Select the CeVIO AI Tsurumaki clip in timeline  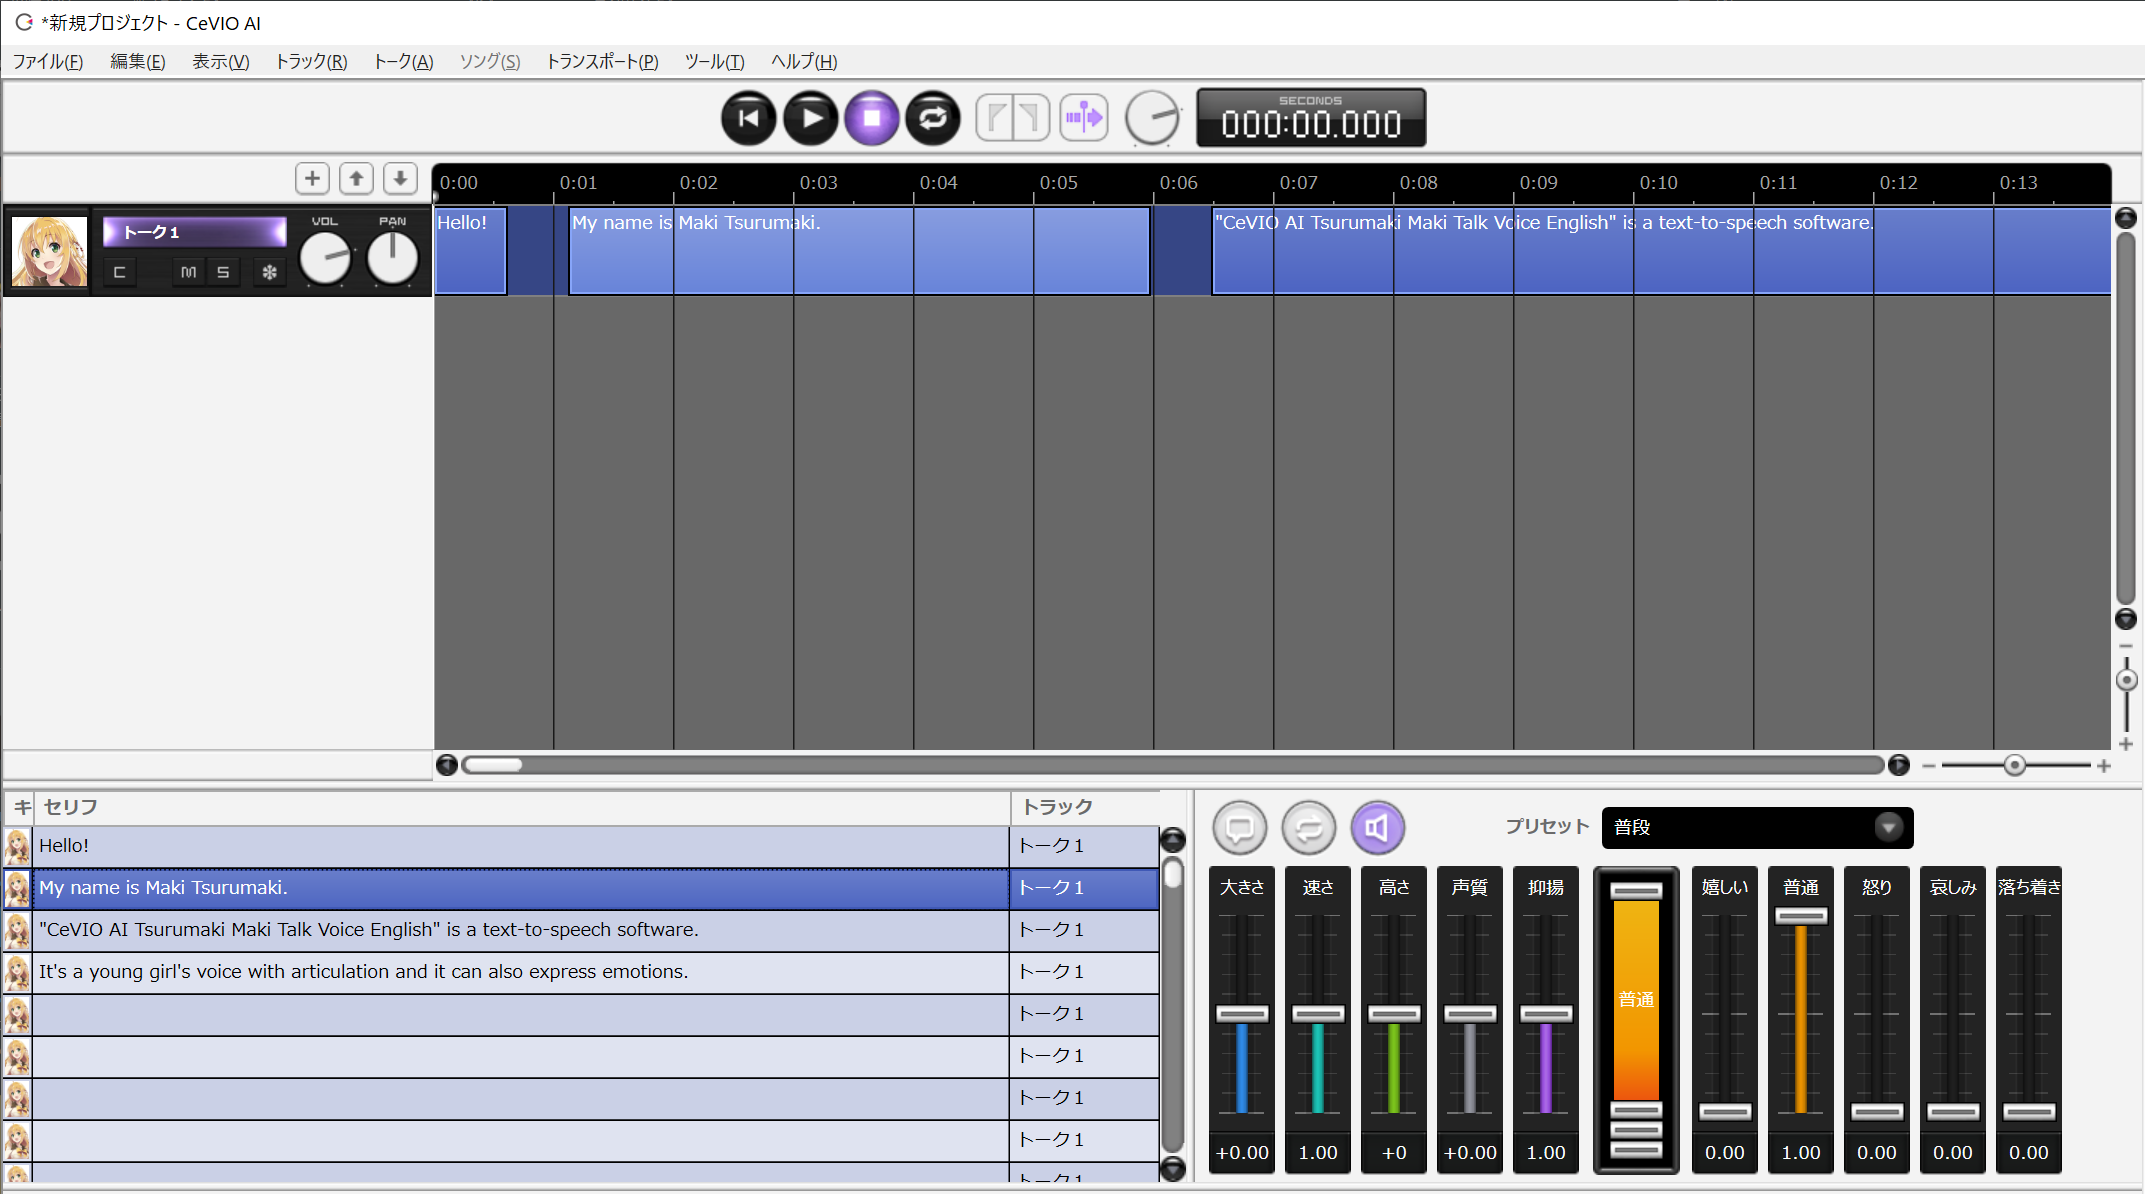(x=1661, y=250)
